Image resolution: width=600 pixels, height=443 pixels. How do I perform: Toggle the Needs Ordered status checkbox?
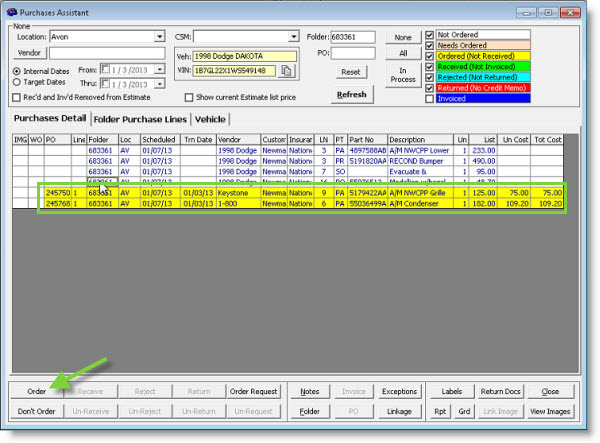click(429, 46)
